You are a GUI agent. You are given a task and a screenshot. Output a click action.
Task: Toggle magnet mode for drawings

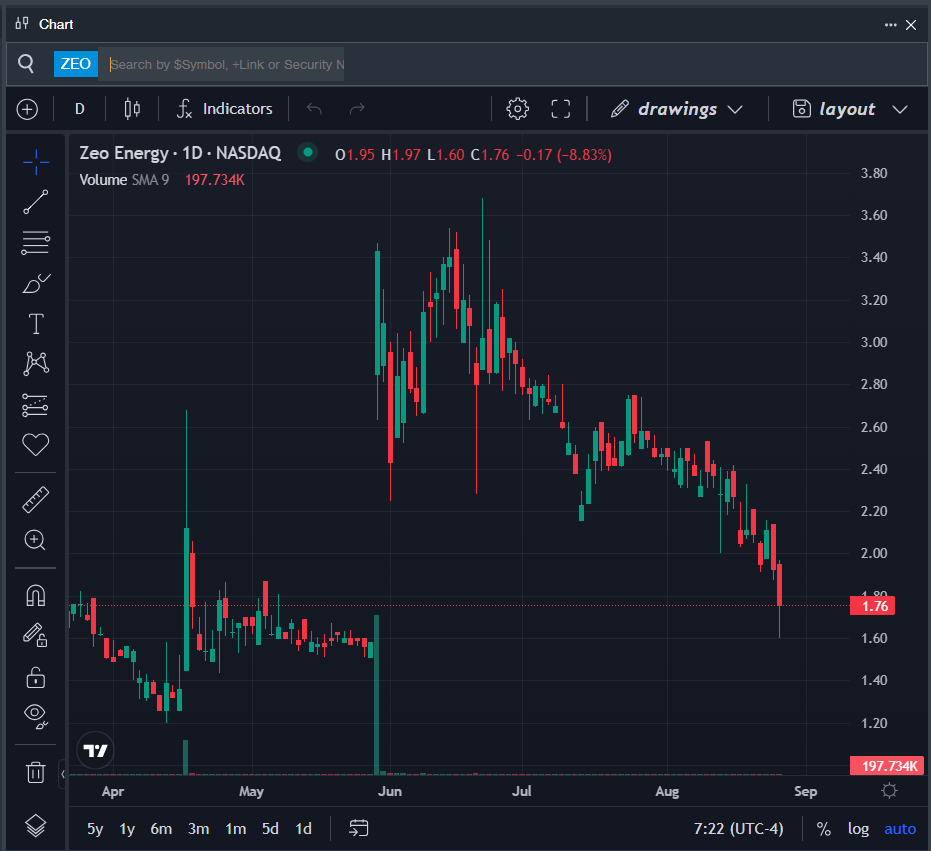click(36, 595)
